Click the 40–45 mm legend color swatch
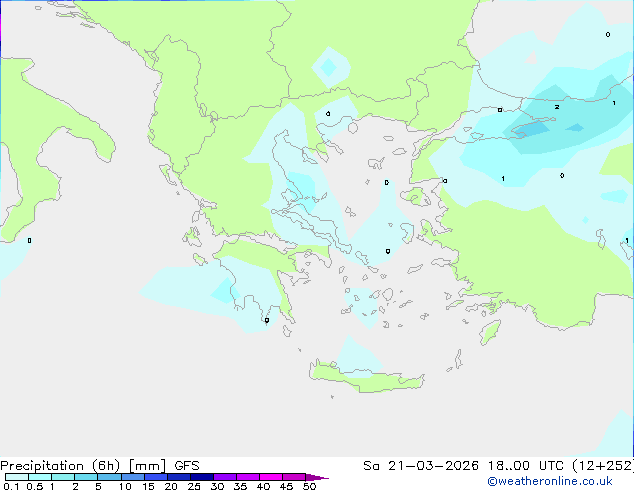 point(271,477)
